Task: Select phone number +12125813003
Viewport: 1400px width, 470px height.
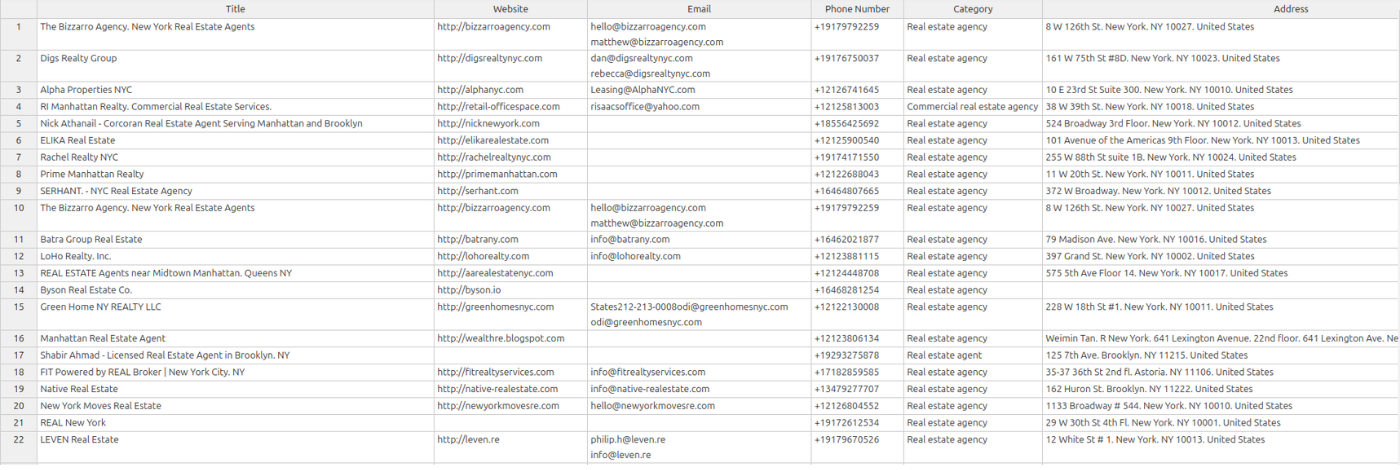Action: [847, 107]
